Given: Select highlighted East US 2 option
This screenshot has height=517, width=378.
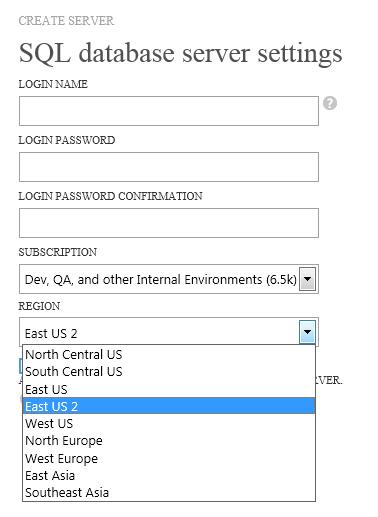Looking at the screenshot, I should pos(169,406).
